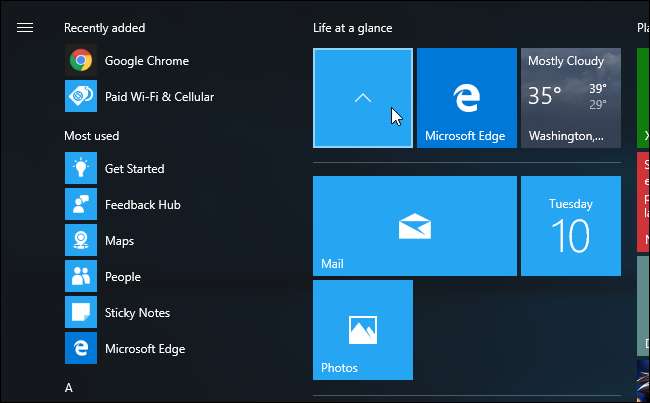Open the Photos tile
The image size is (650, 403).
pyautogui.click(x=363, y=330)
